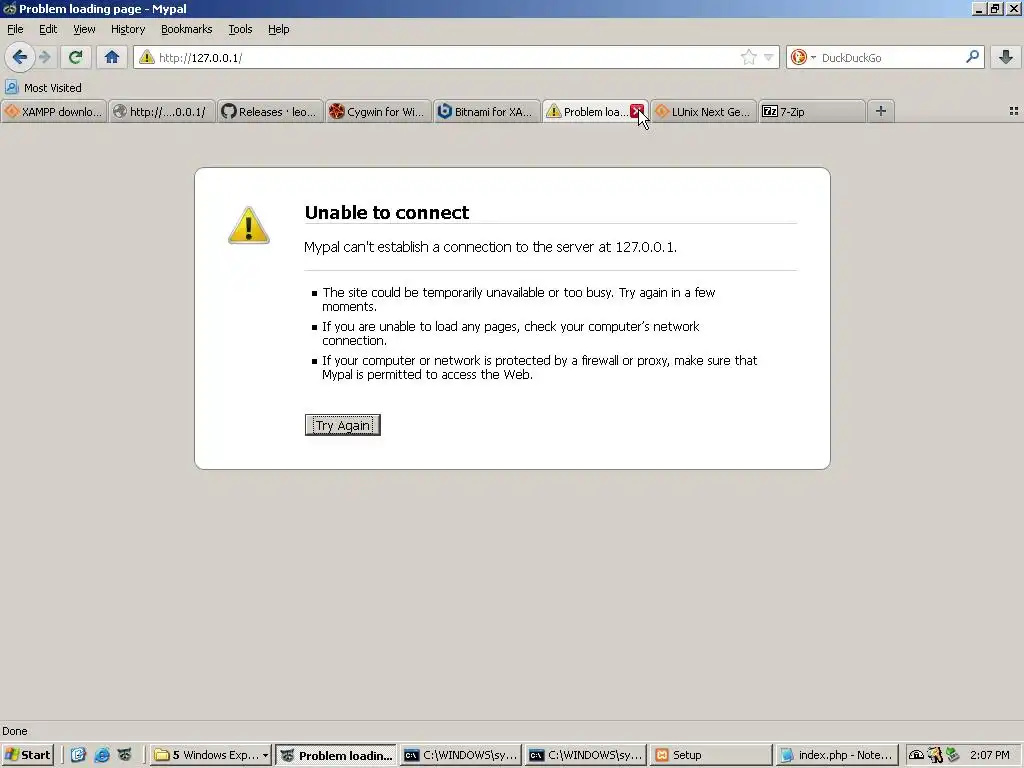Click the third system tray icon
Image resolution: width=1024 pixels, height=768 pixels.
[953, 755]
